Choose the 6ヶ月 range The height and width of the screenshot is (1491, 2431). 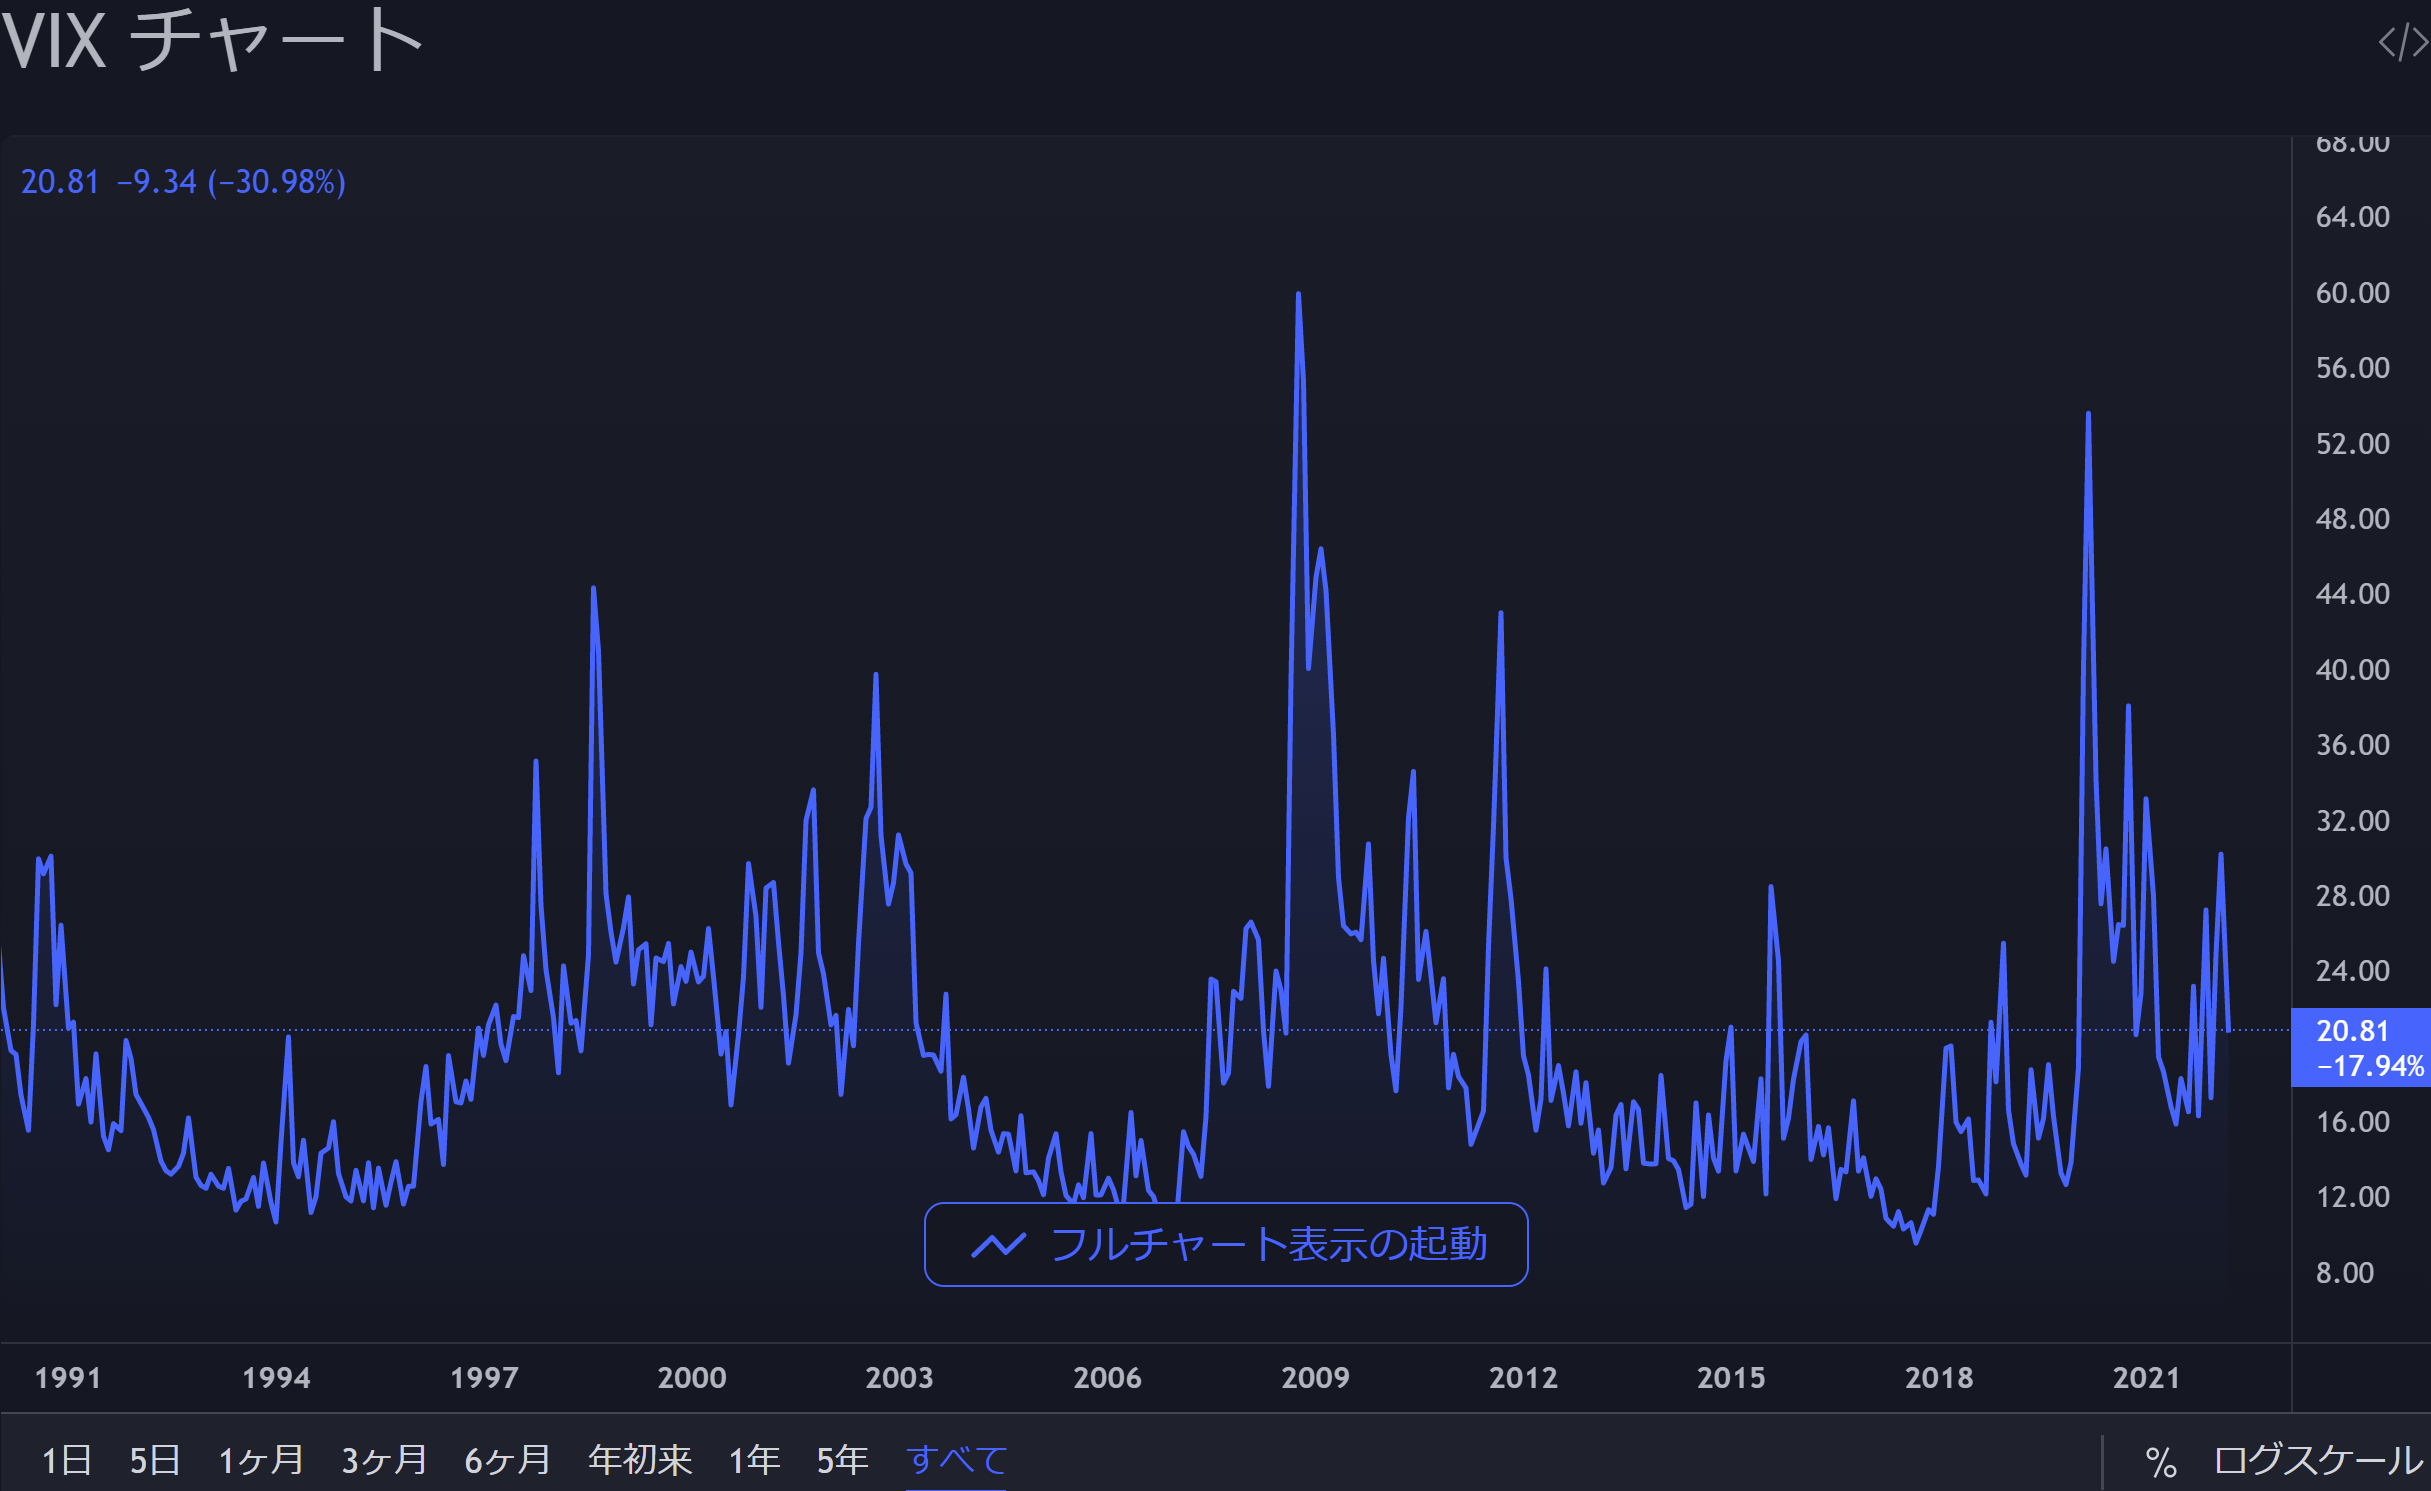click(x=507, y=1461)
